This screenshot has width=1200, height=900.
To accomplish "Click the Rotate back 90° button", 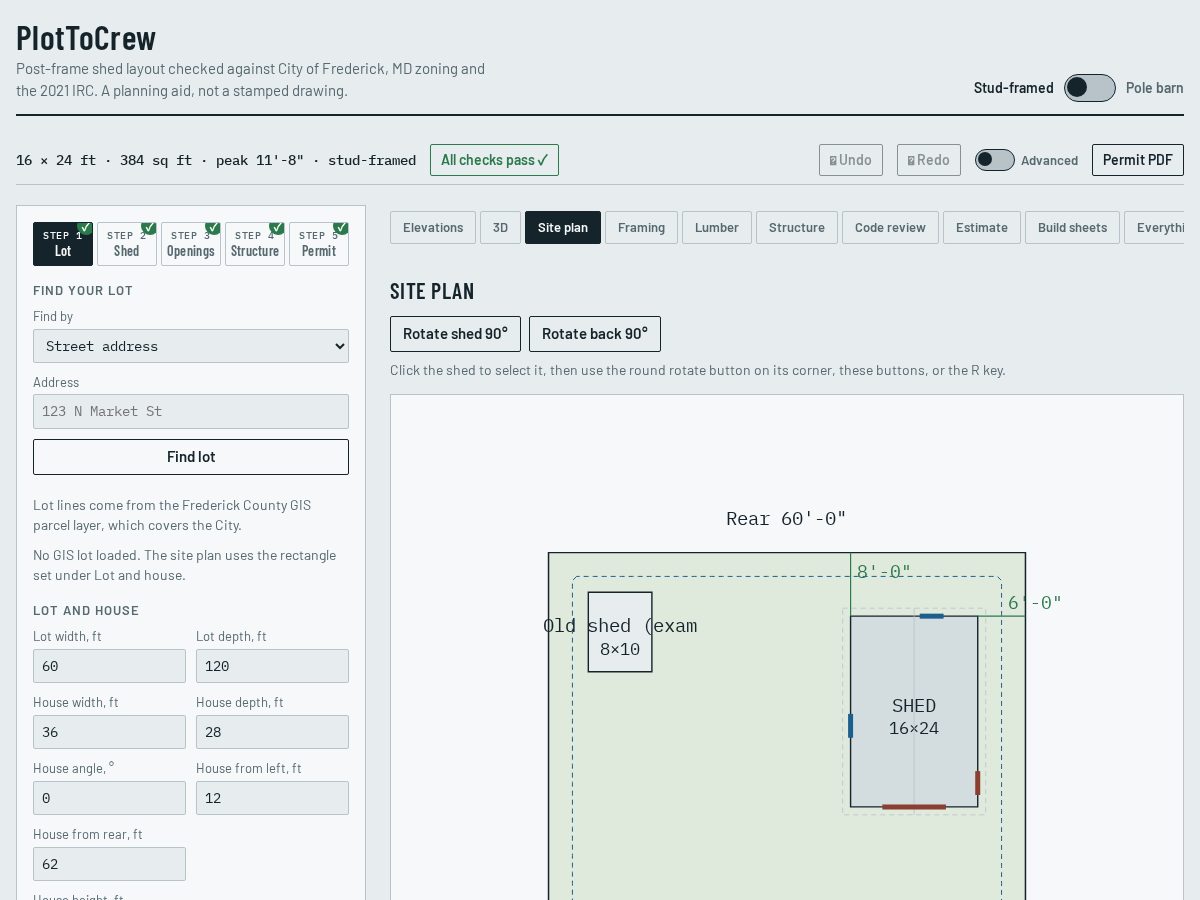I will tap(595, 334).
